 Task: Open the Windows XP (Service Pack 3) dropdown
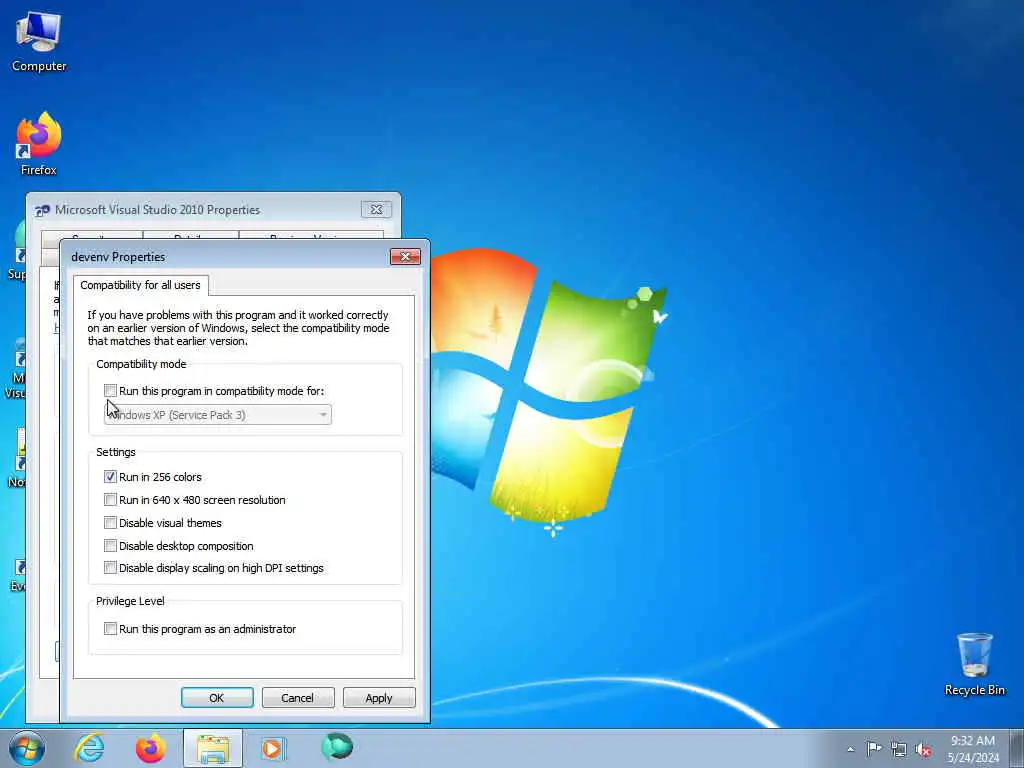[x=217, y=415]
